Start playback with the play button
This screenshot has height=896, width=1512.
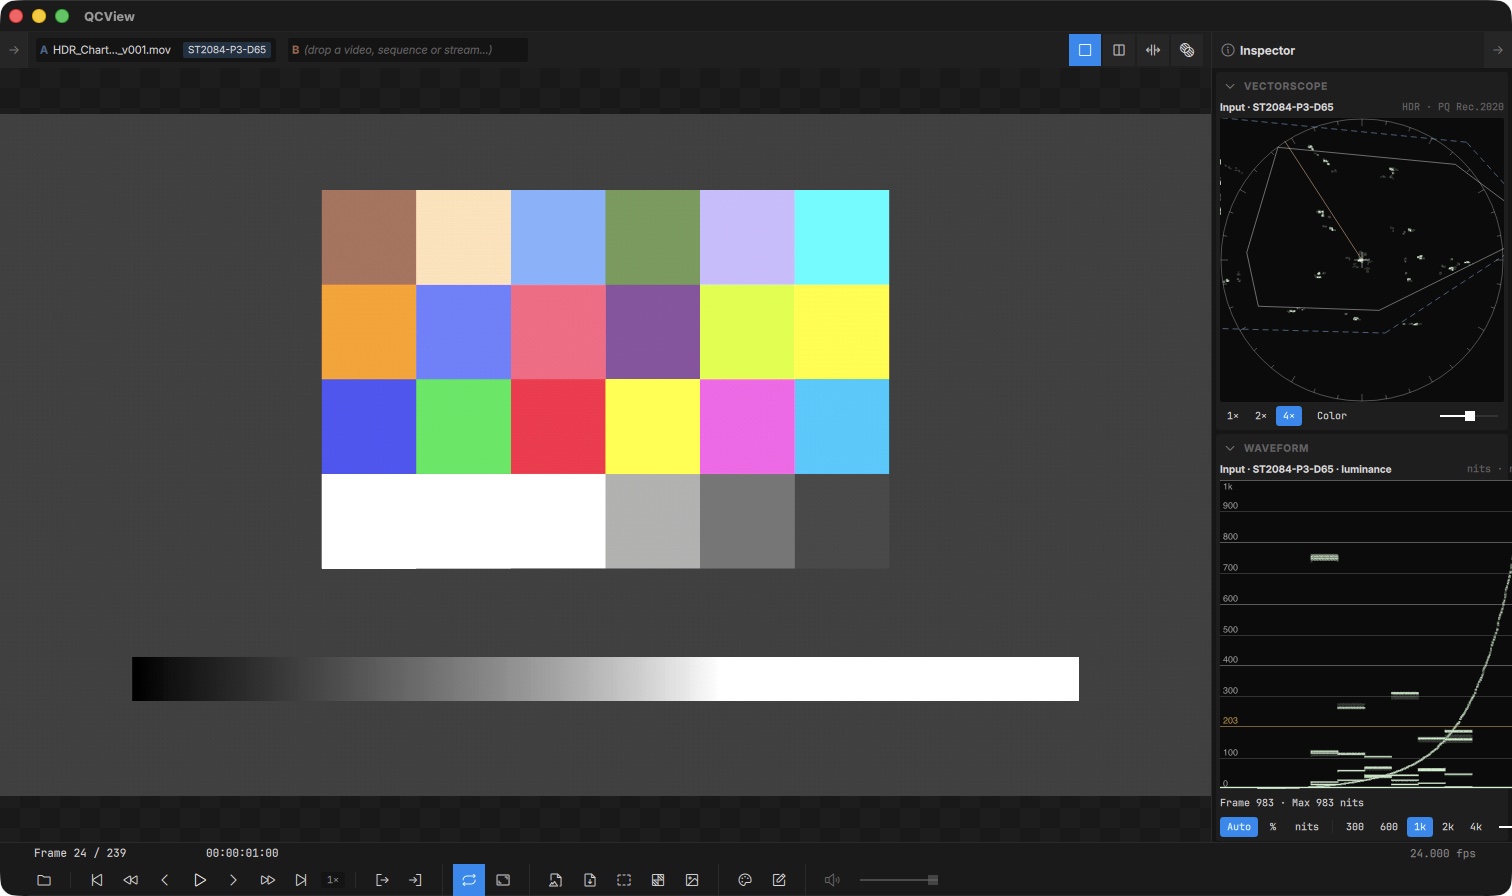pos(199,880)
